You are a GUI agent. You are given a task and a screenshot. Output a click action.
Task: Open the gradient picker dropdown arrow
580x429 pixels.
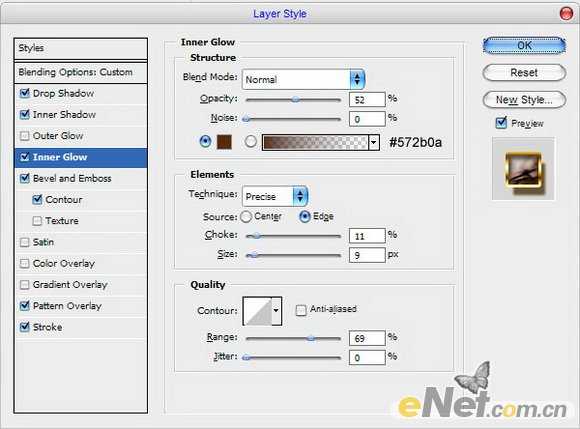[x=374, y=142]
